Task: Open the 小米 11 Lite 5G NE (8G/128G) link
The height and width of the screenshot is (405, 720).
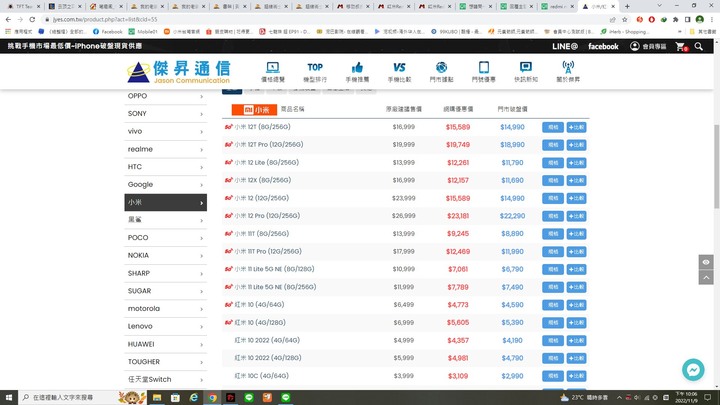Action: (275, 269)
